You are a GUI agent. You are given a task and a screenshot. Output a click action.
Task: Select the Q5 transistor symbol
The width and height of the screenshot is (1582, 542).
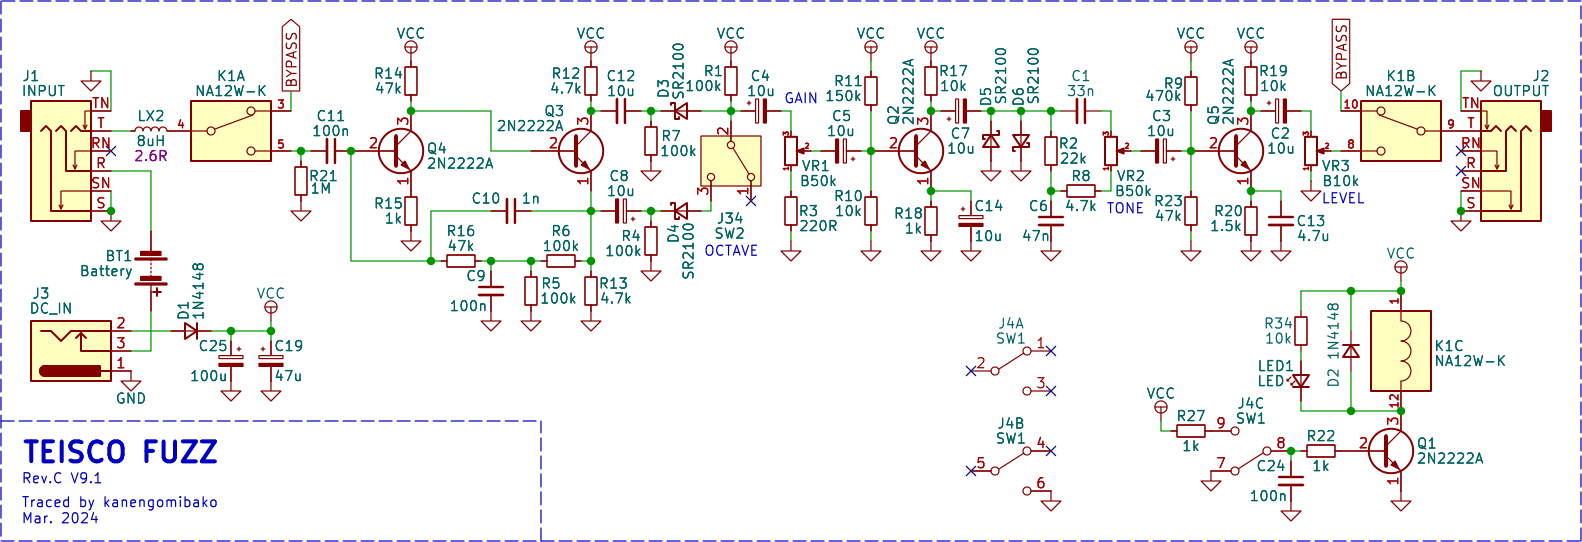click(1240, 151)
